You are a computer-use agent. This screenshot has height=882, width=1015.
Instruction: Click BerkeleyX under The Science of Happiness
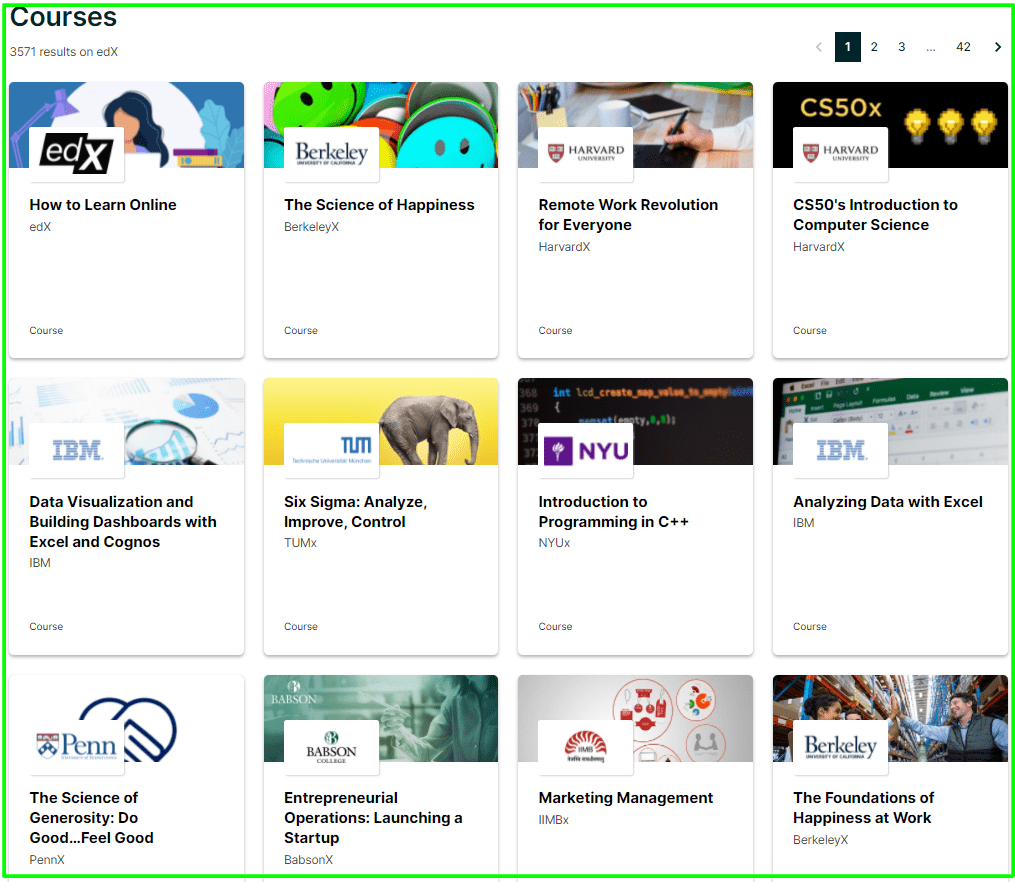pos(311,227)
